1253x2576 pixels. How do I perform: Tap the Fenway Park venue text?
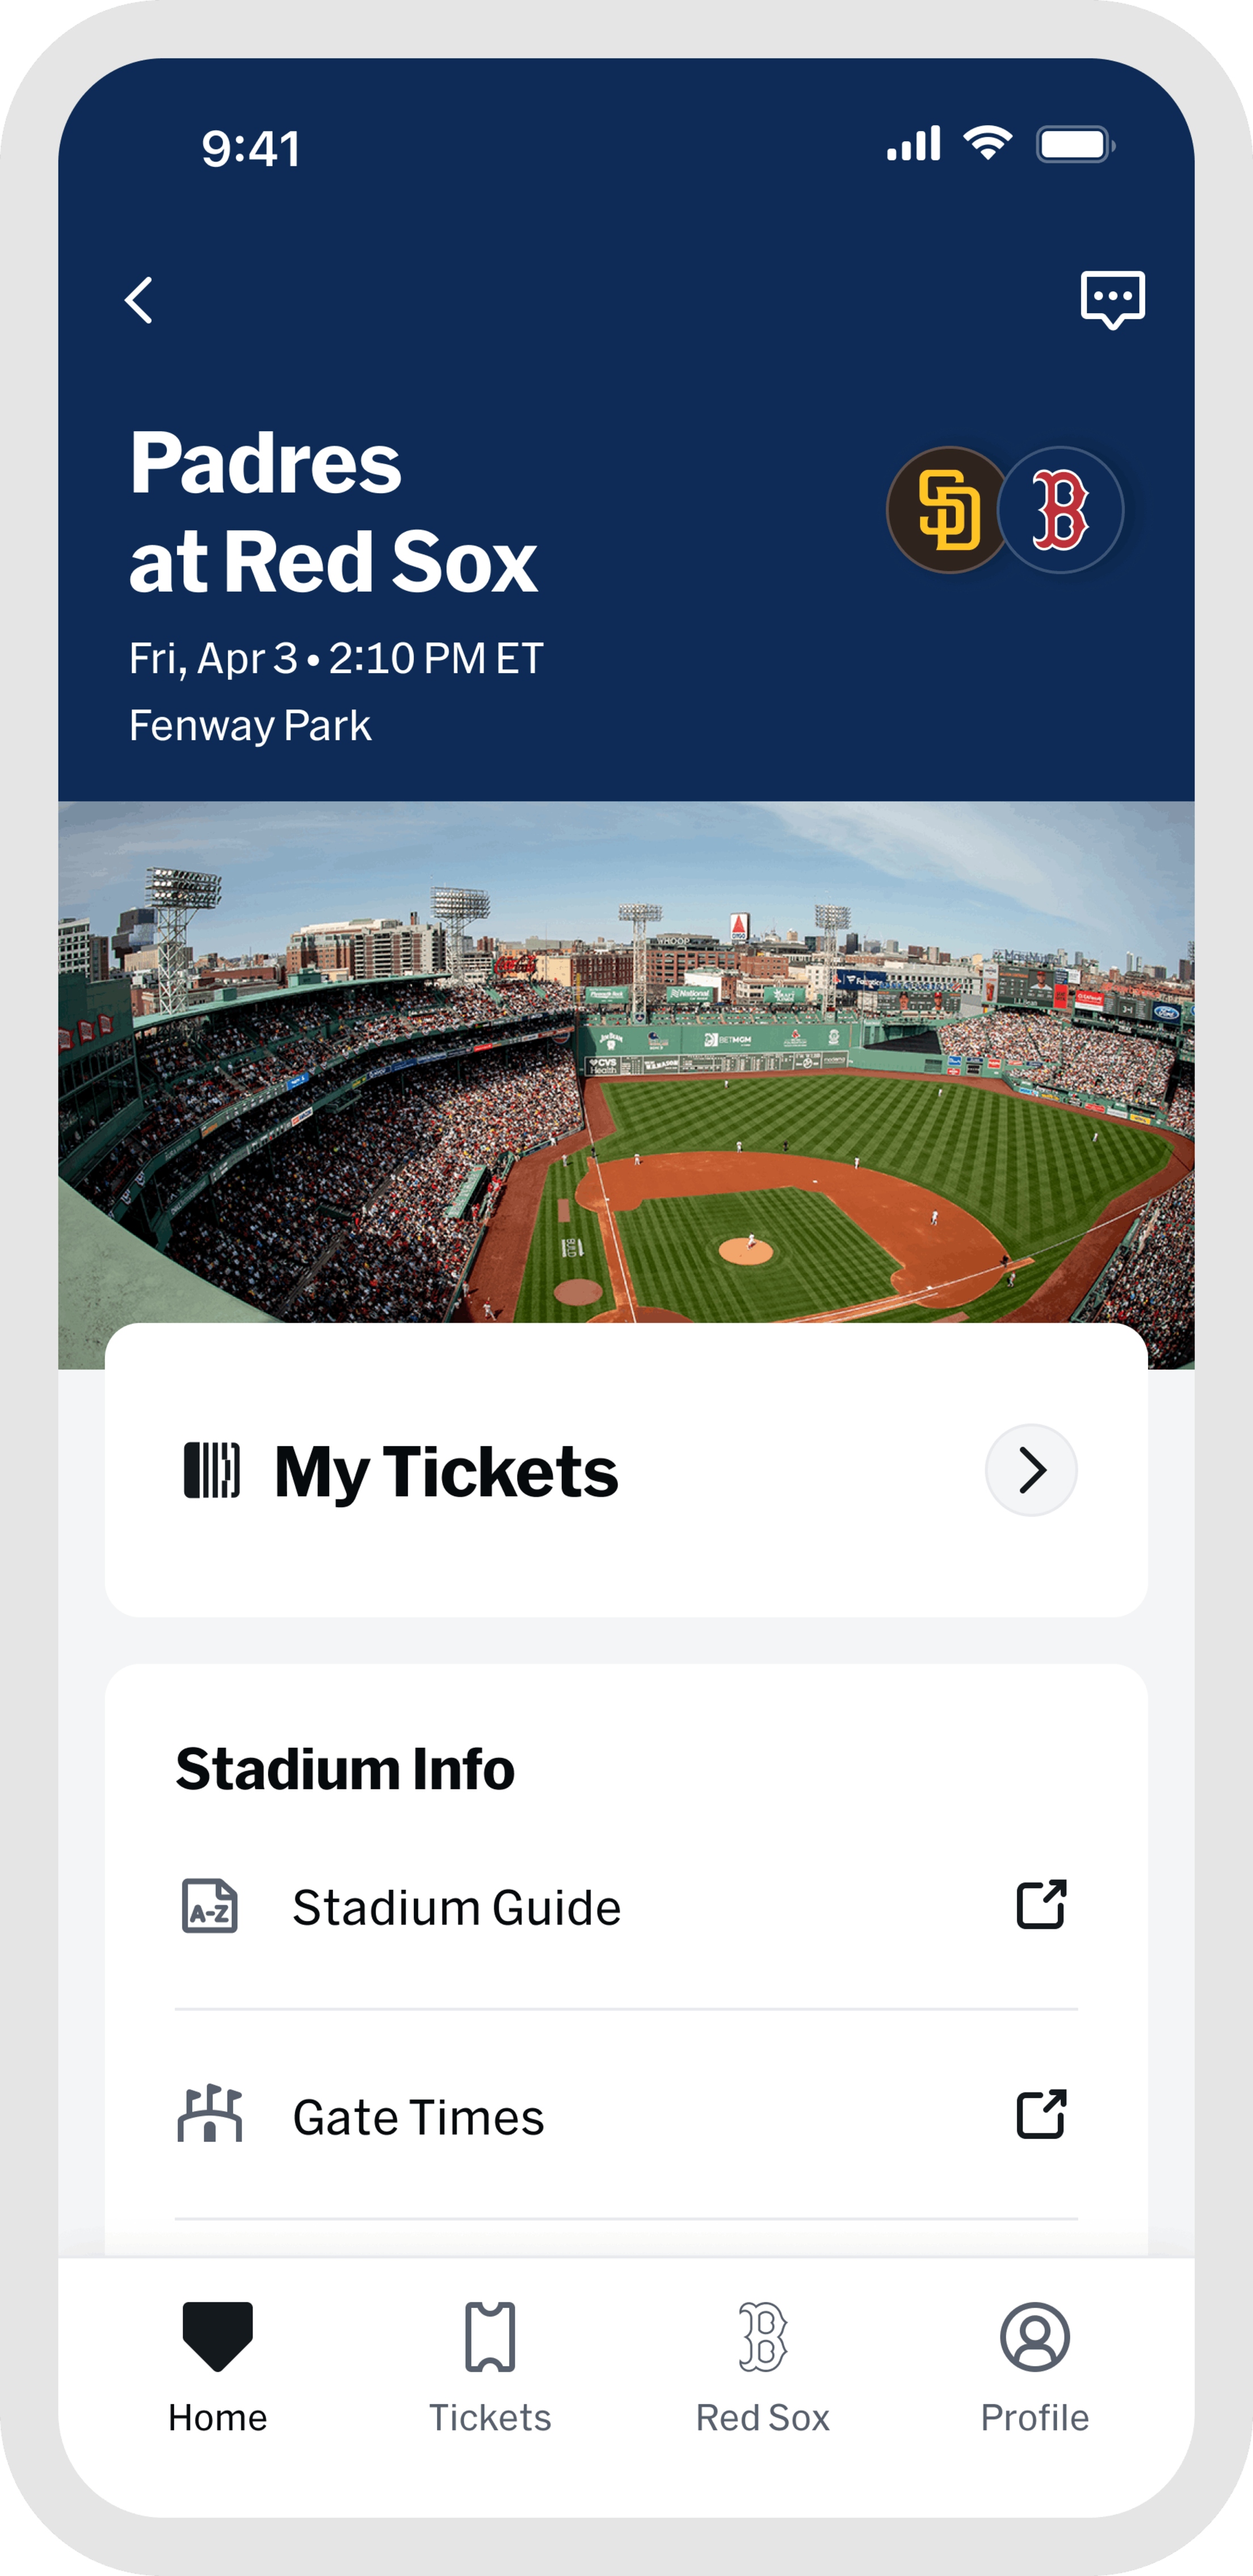point(250,726)
